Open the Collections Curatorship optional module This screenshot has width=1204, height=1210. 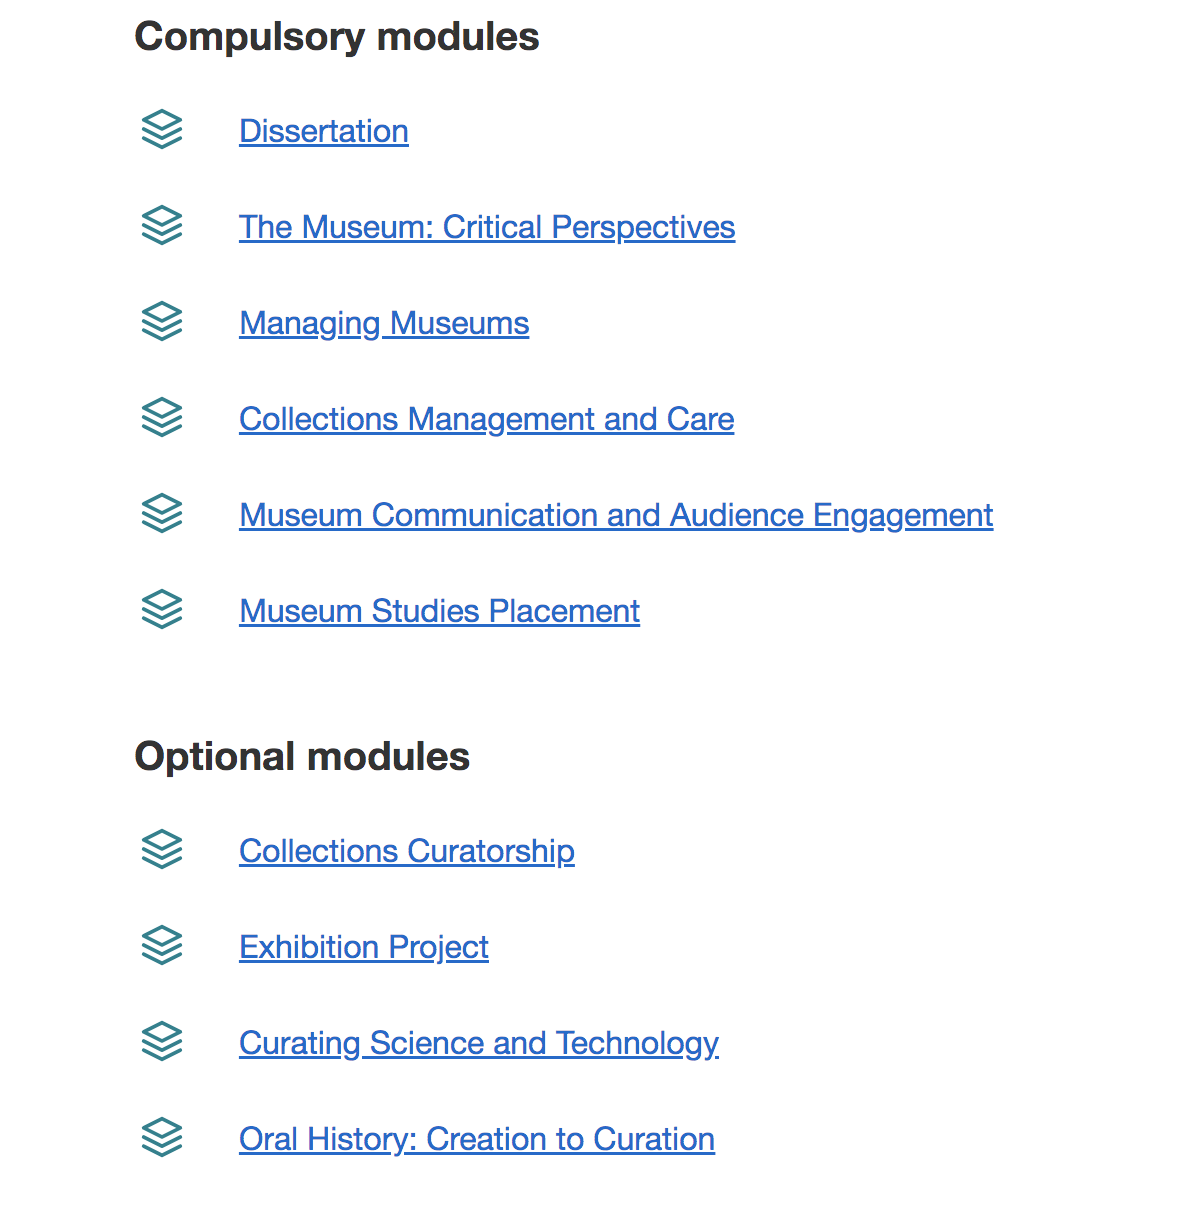tap(407, 851)
